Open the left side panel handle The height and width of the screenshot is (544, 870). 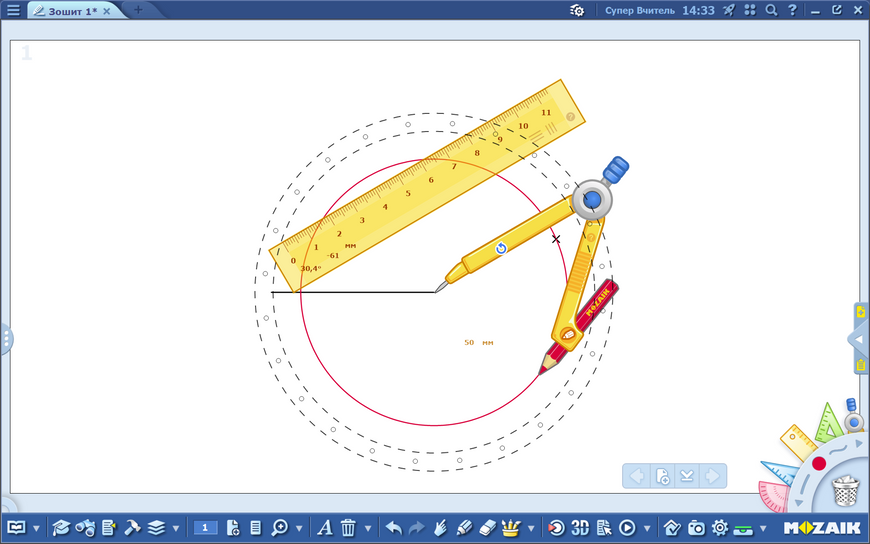pos(6,338)
